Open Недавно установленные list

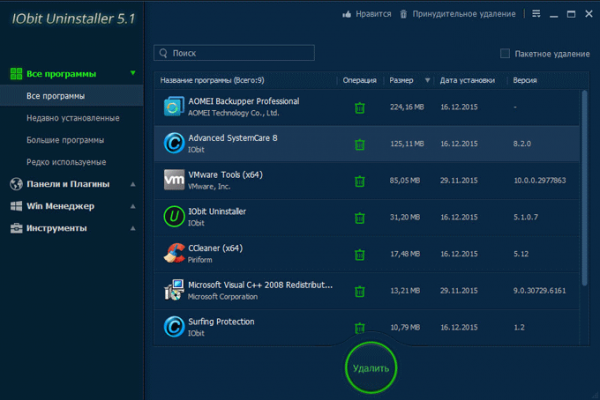click(73, 118)
